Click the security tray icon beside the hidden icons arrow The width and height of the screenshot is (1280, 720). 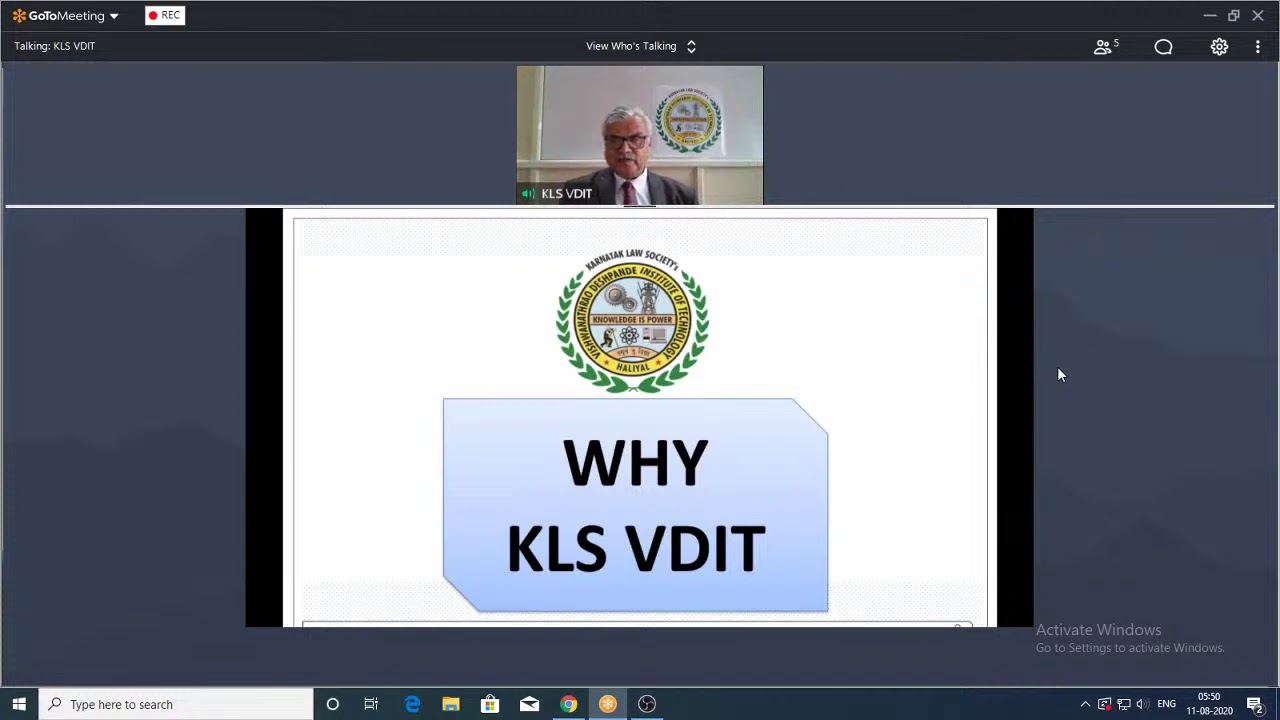tap(1104, 704)
